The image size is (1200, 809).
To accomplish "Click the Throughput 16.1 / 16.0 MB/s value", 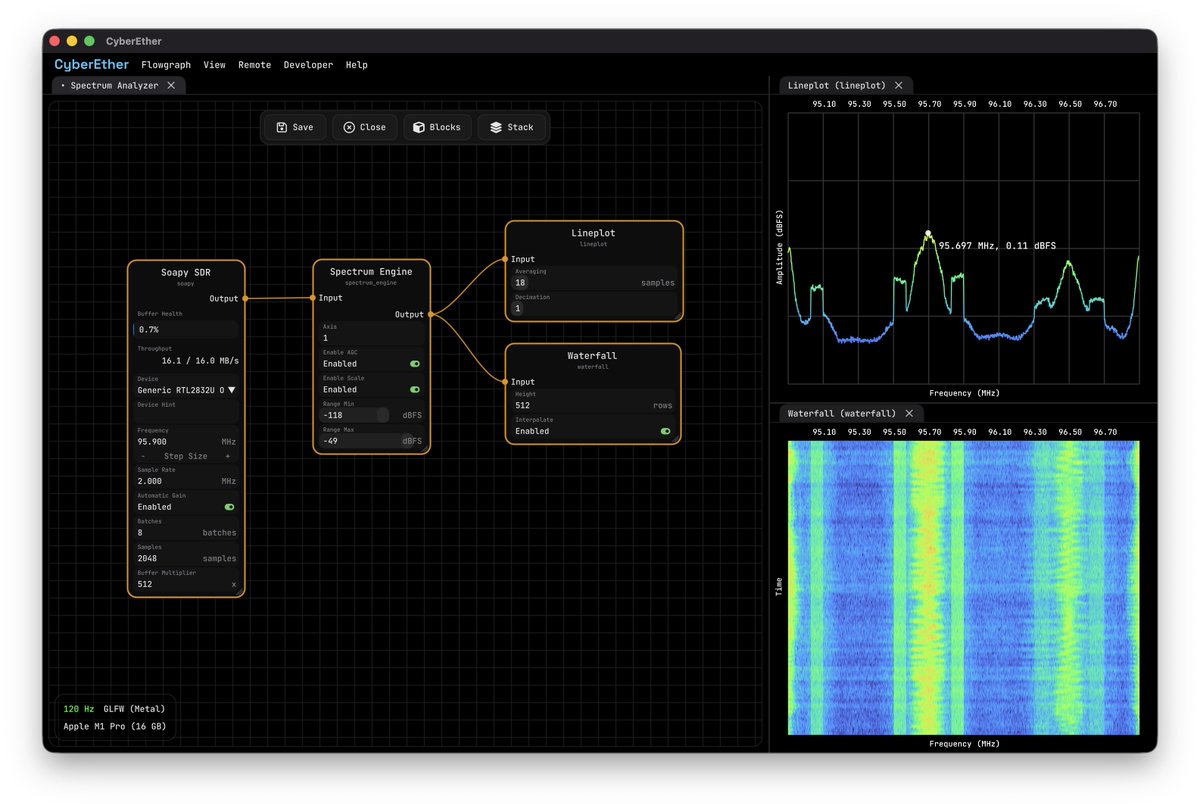I will click(x=200, y=360).
